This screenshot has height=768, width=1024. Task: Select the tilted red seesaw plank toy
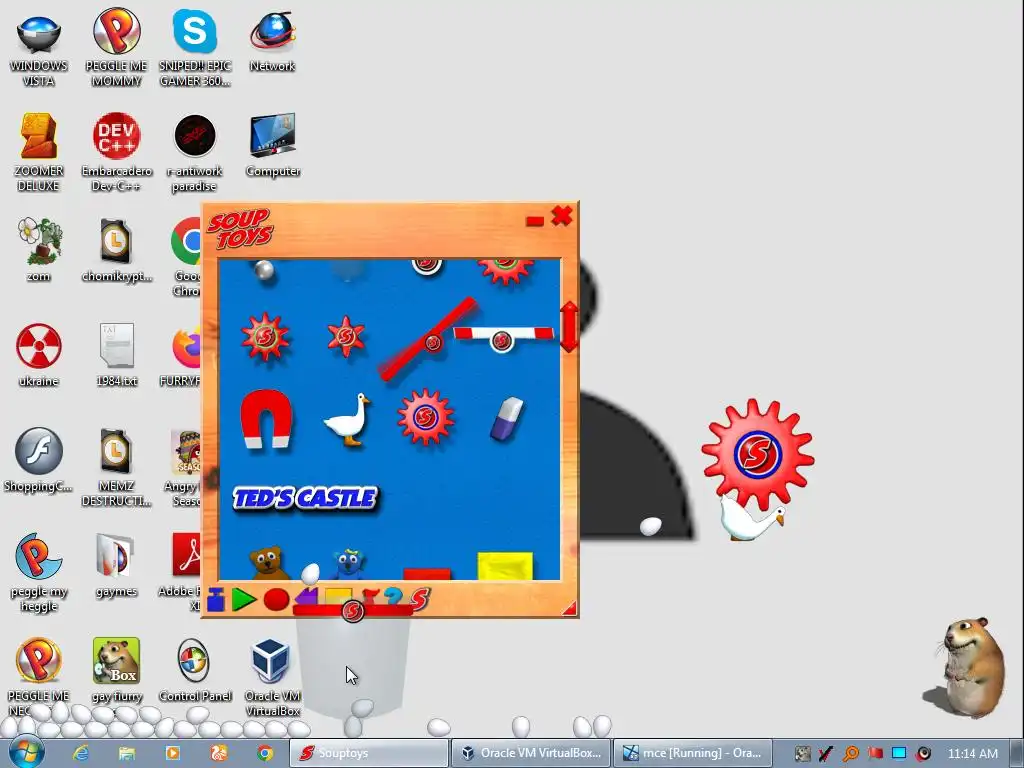pyautogui.click(x=428, y=339)
